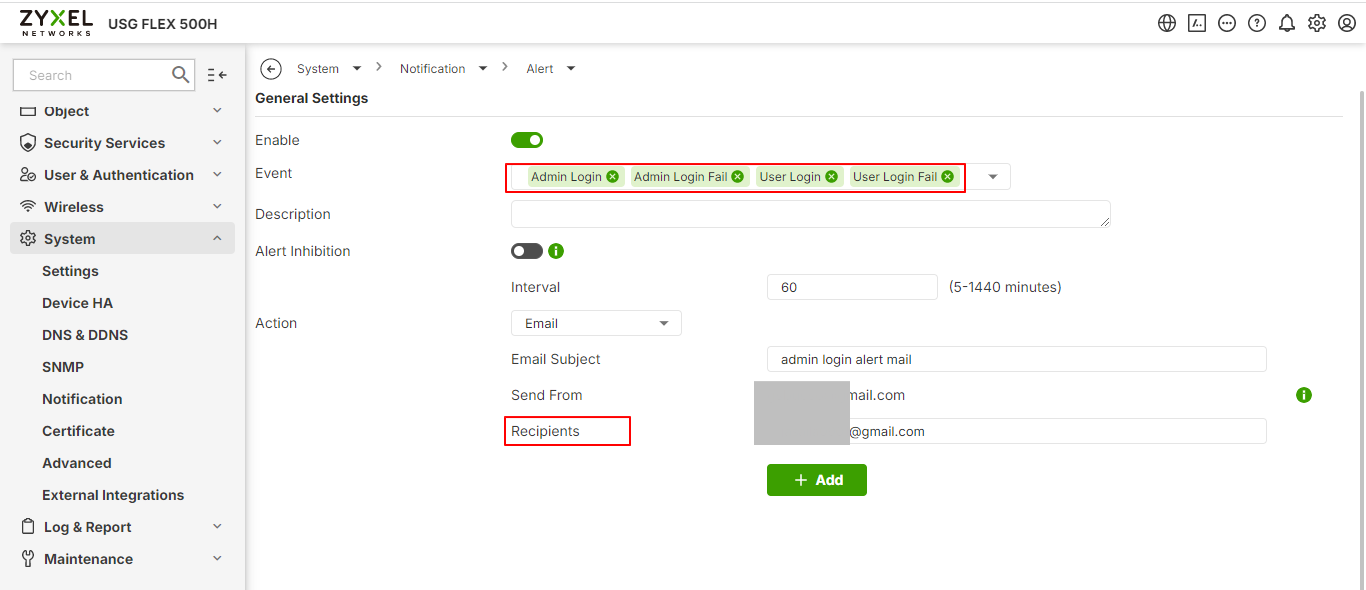Image resolution: width=1366 pixels, height=590 pixels.
Task: Open the Notification submenu item
Action: (82, 399)
